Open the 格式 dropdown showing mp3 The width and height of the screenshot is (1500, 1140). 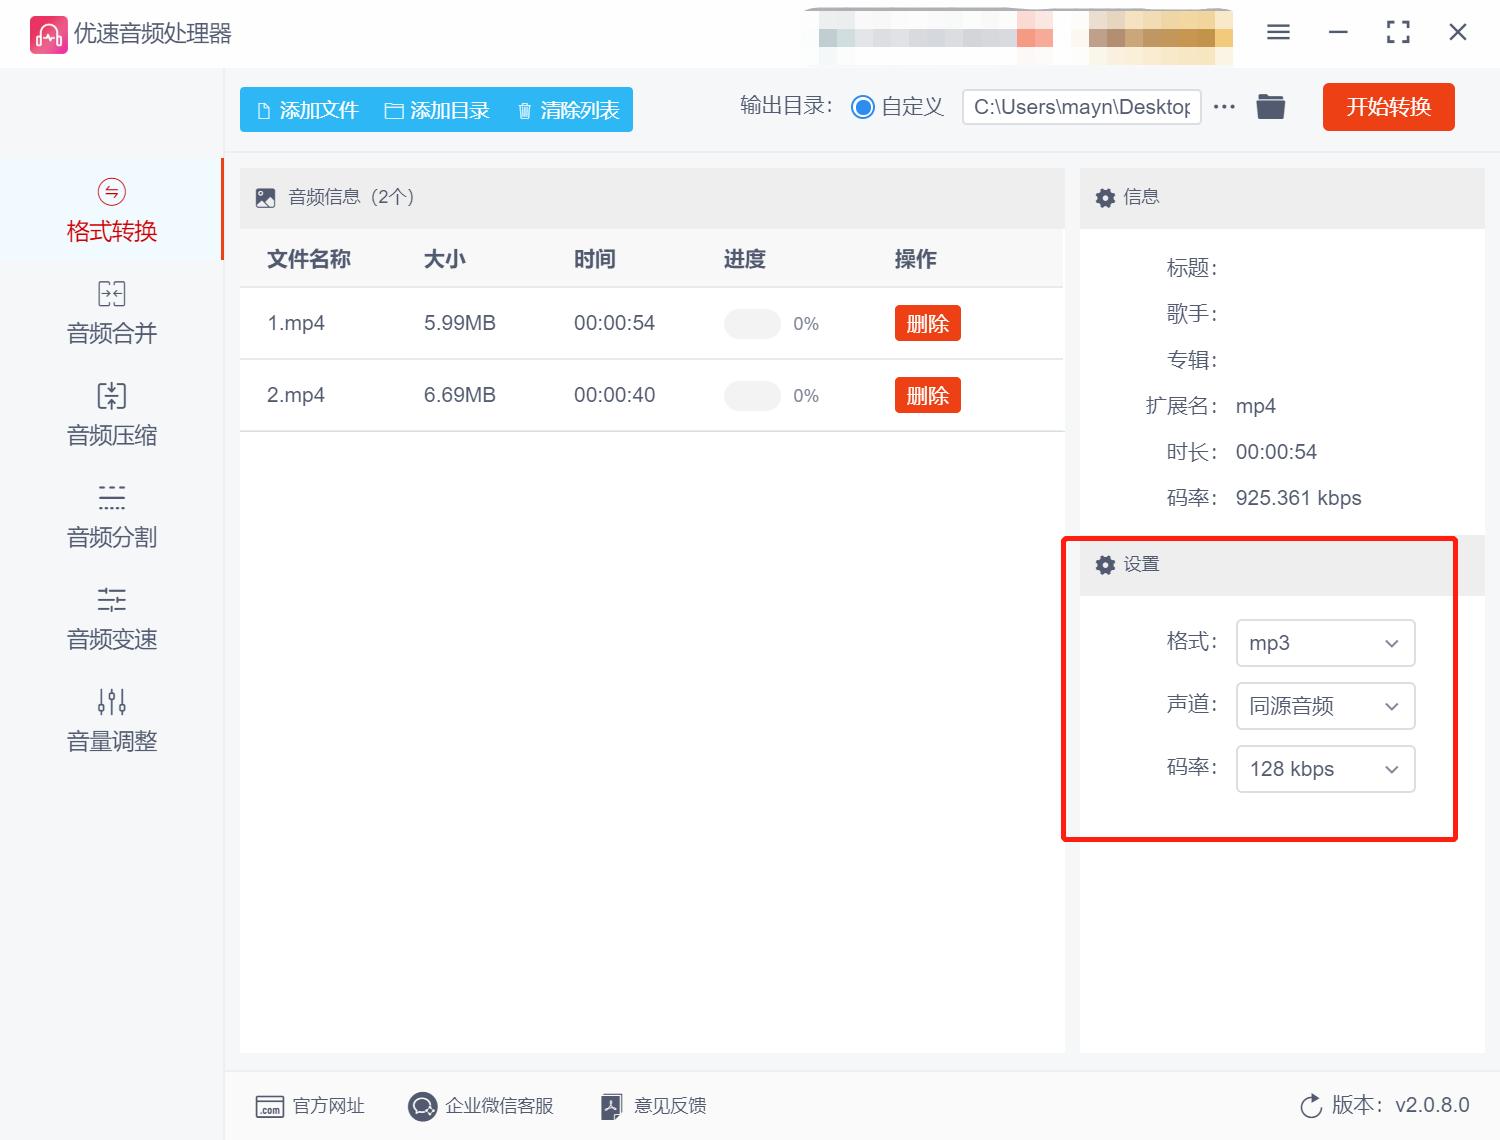pos(1325,643)
